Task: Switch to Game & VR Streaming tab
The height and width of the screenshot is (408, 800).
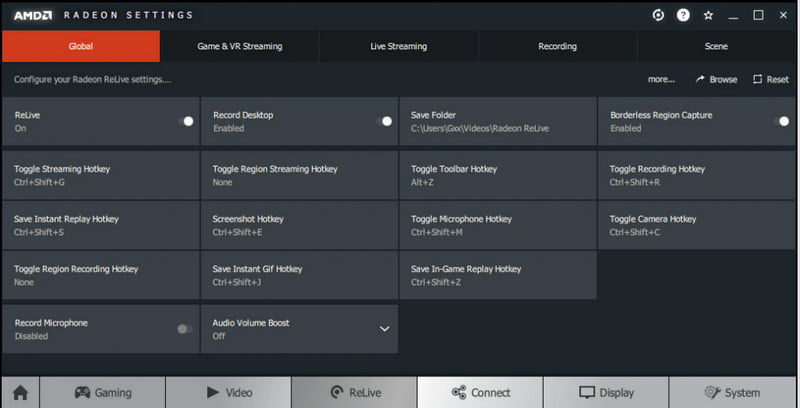Action: (240, 46)
